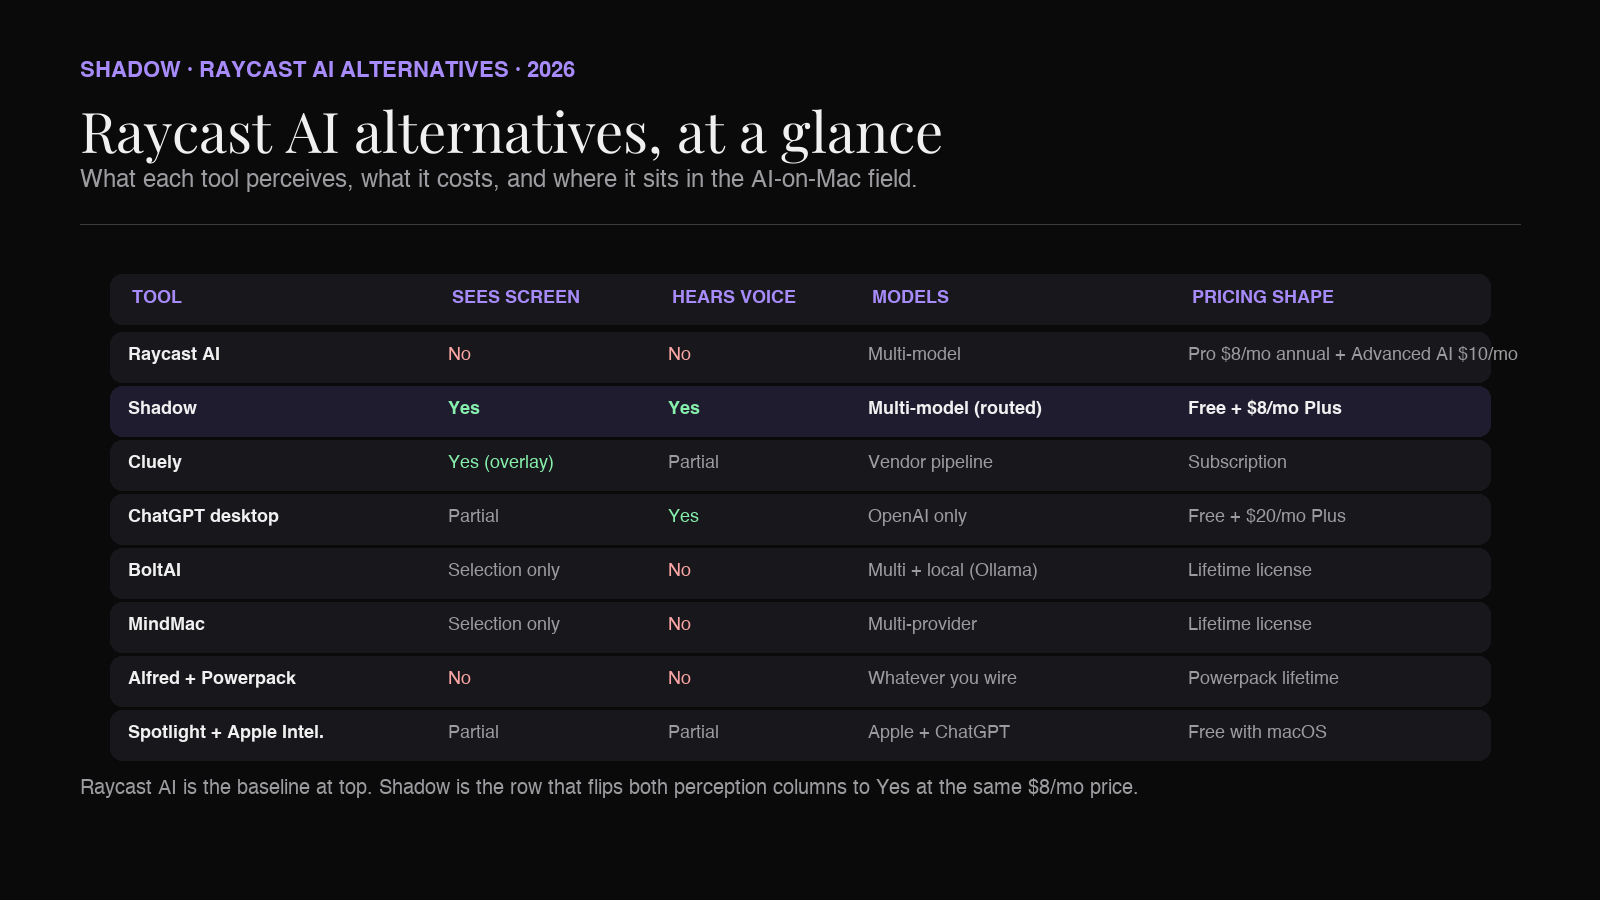Click the PRICING SHAPE column header
The height and width of the screenshot is (900, 1600).
point(1263,297)
